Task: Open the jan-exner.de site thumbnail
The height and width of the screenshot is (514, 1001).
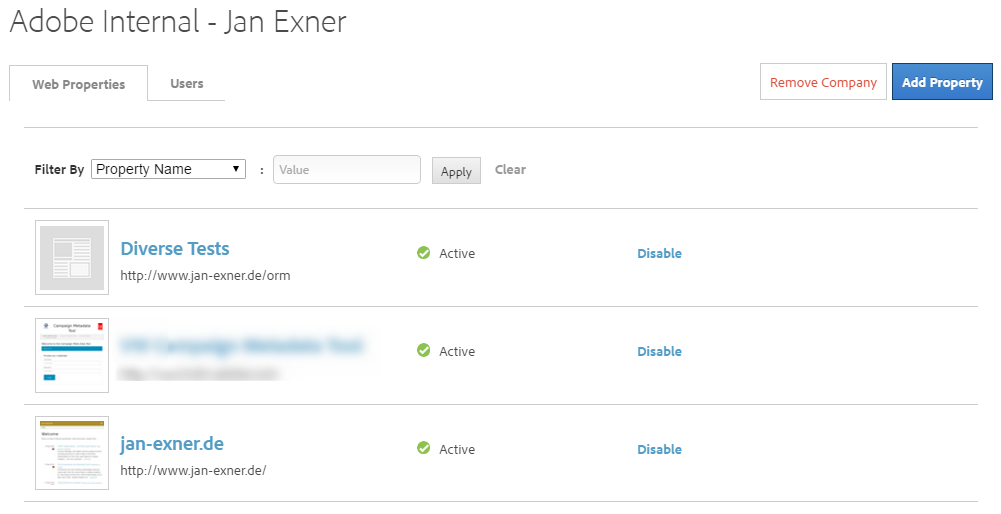Action: [x=72, y=453]
